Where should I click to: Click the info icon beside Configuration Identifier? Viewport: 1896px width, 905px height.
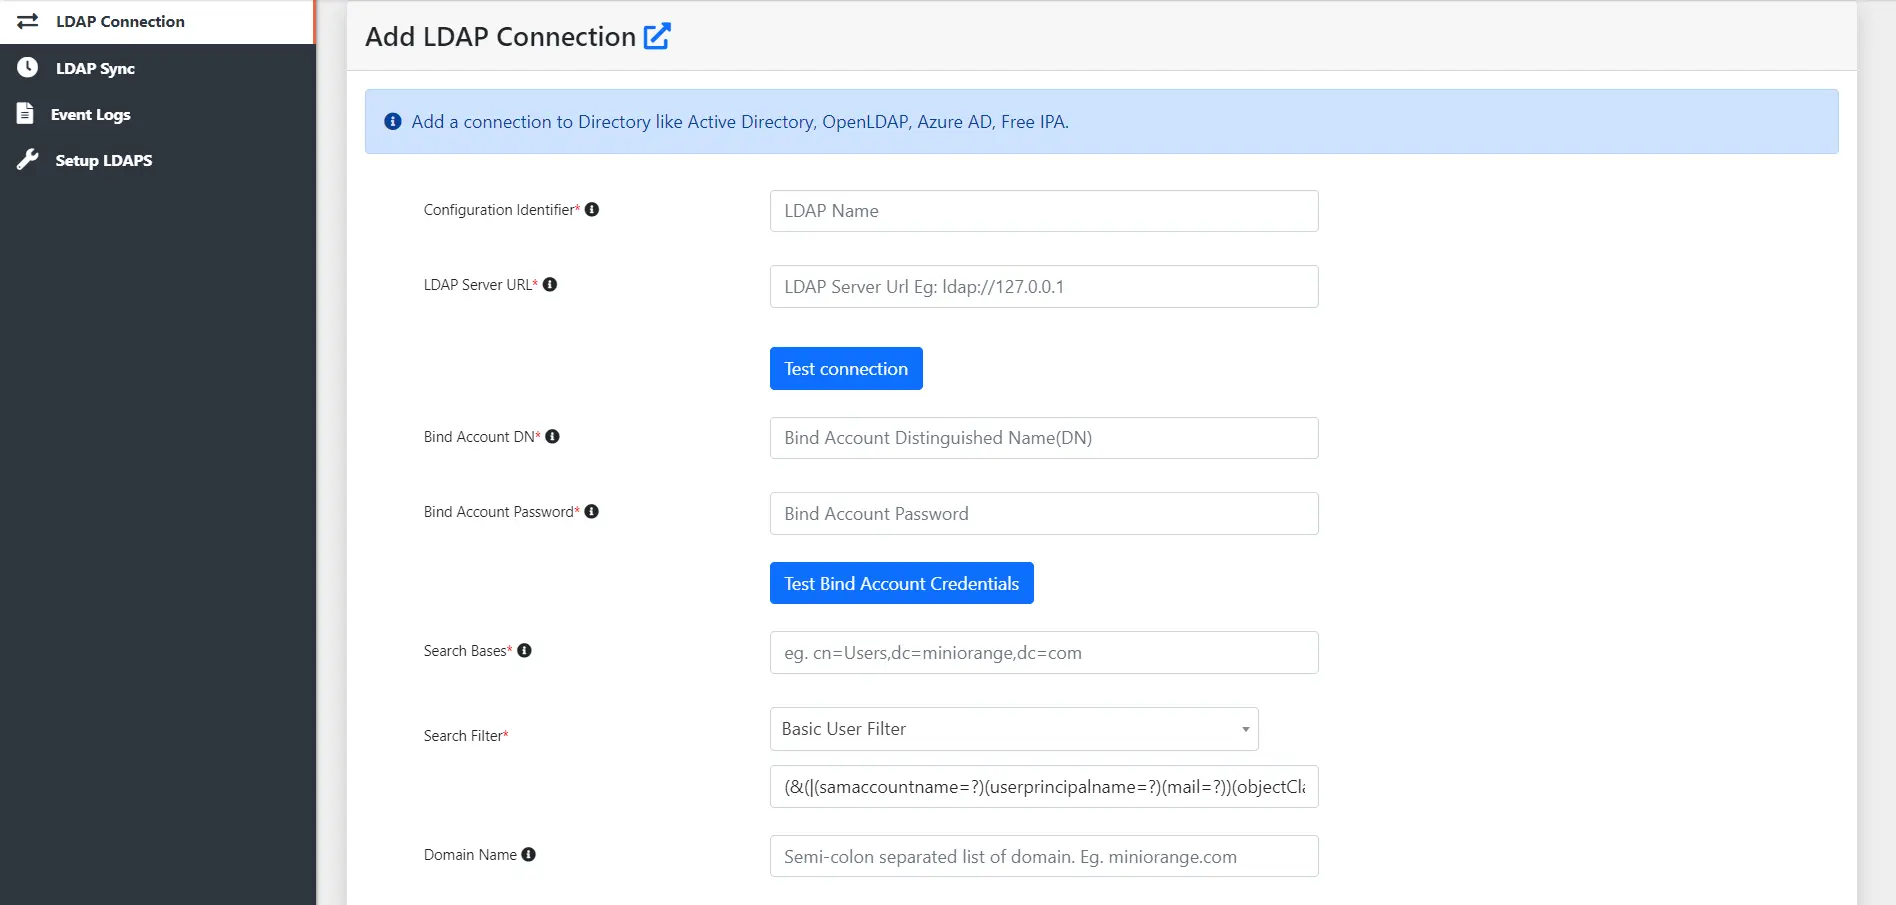[x=592, y=209]
